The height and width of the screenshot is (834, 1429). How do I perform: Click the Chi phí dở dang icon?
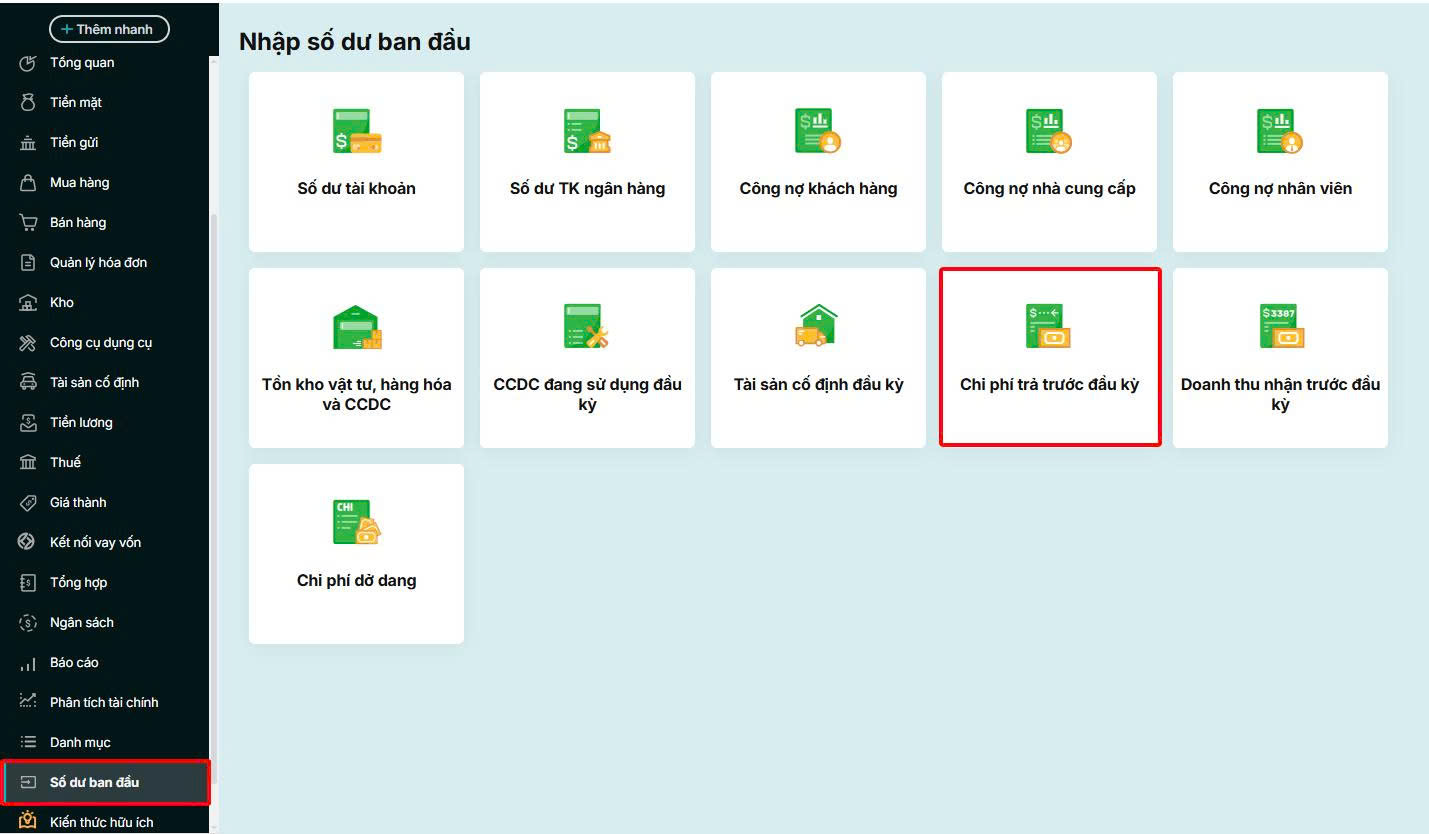(x=357, y=523)
